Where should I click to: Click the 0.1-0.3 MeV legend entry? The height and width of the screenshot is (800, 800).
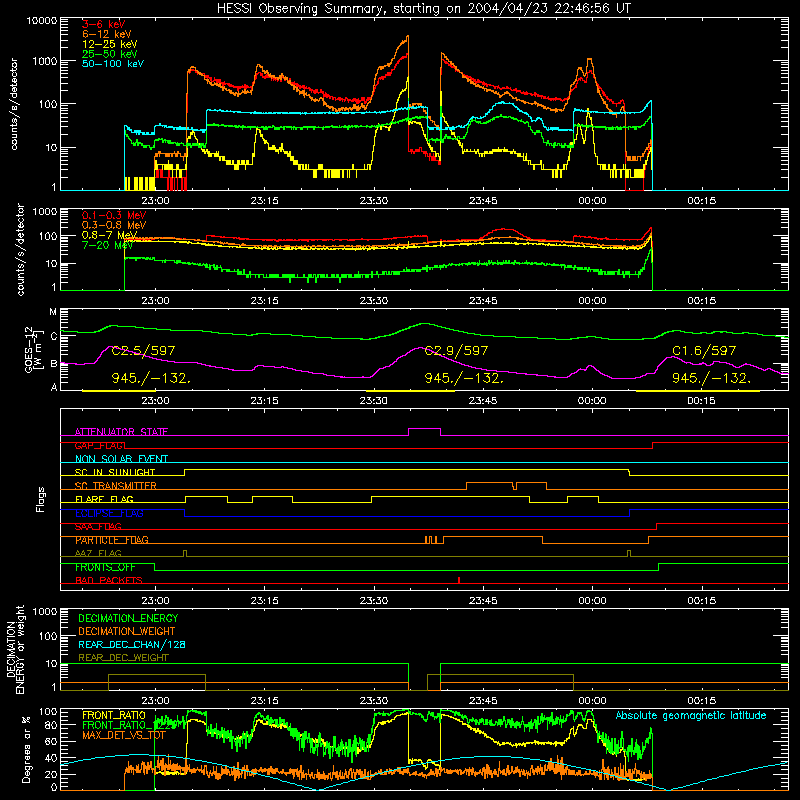coord(114,215)
